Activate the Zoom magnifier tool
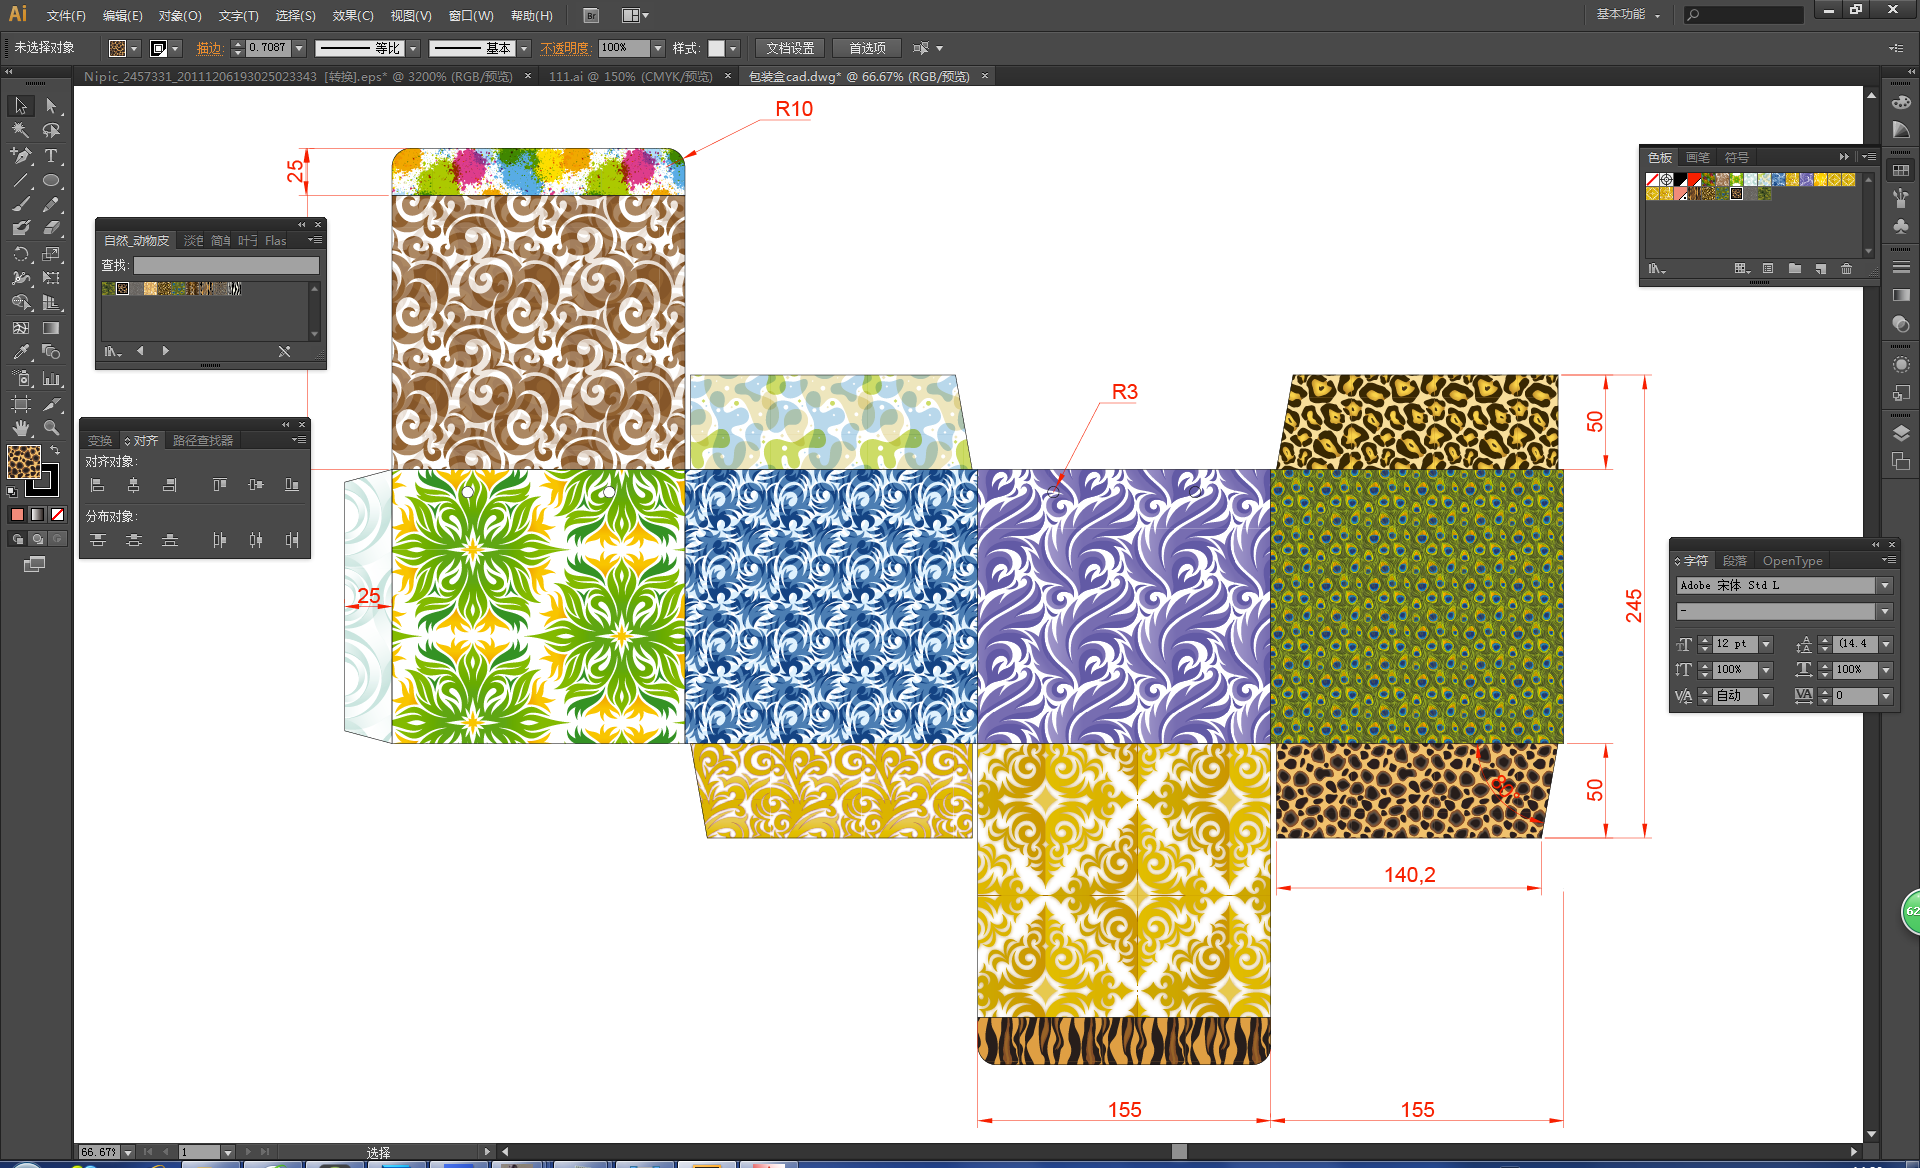Screen dimensions: 1920x1168 click(x=51, y=428)
